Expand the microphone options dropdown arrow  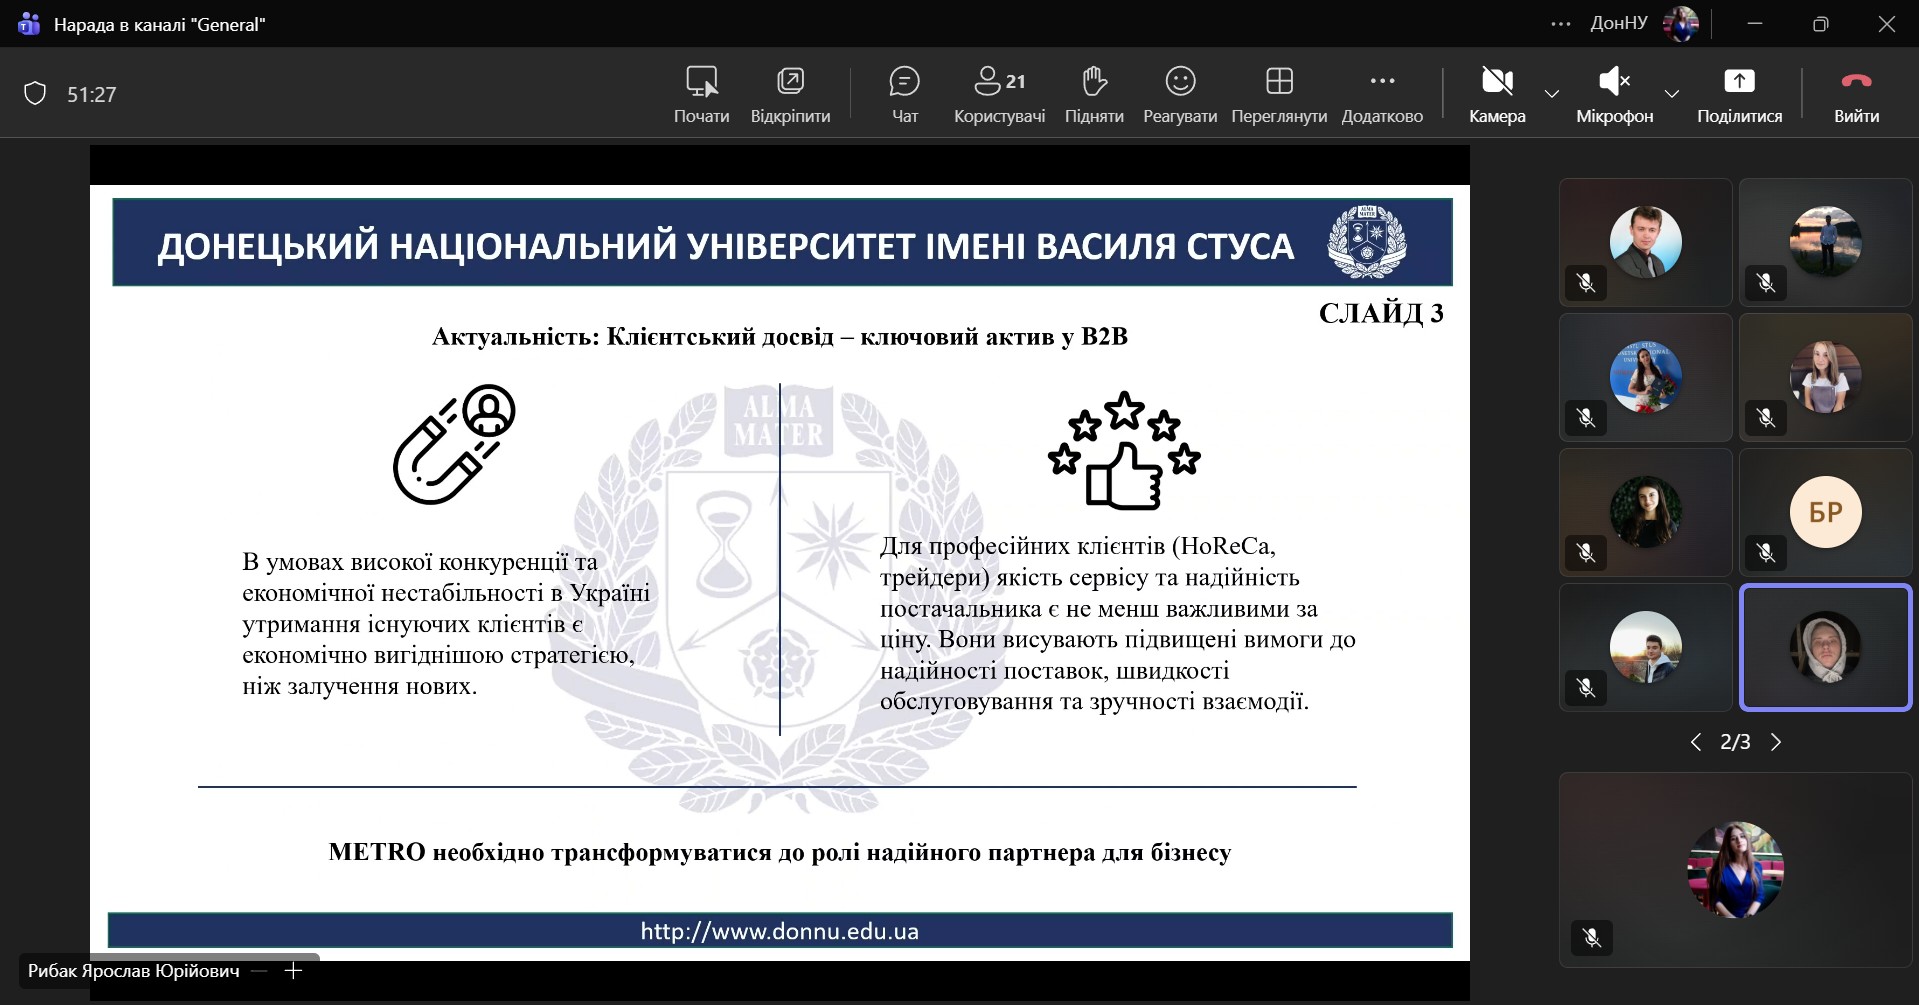pyautogui.click(x=1672, y=94)
